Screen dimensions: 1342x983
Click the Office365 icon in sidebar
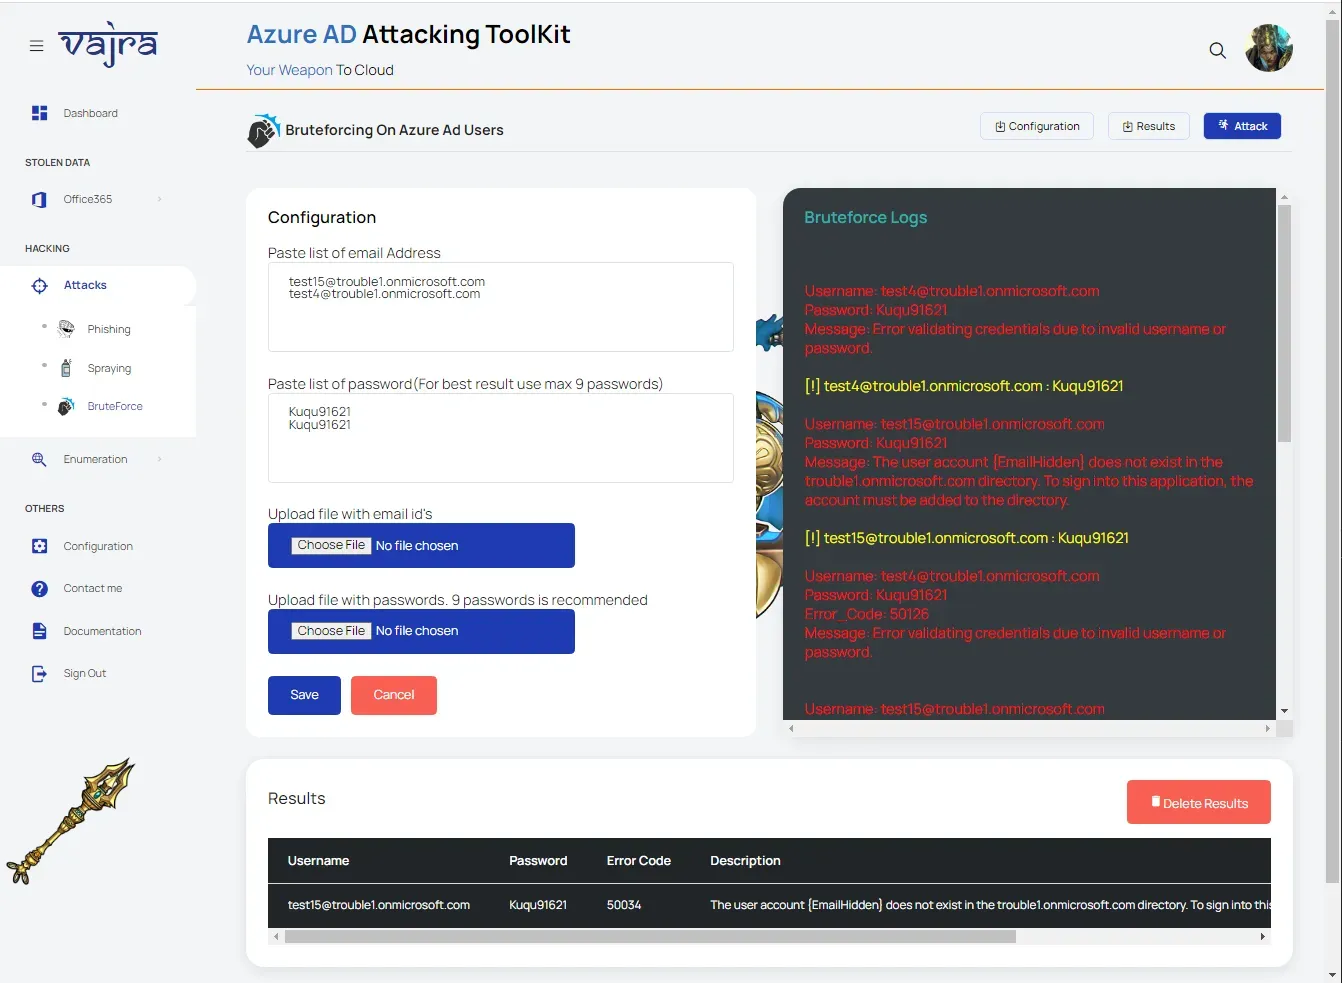[x=39, y=199]
